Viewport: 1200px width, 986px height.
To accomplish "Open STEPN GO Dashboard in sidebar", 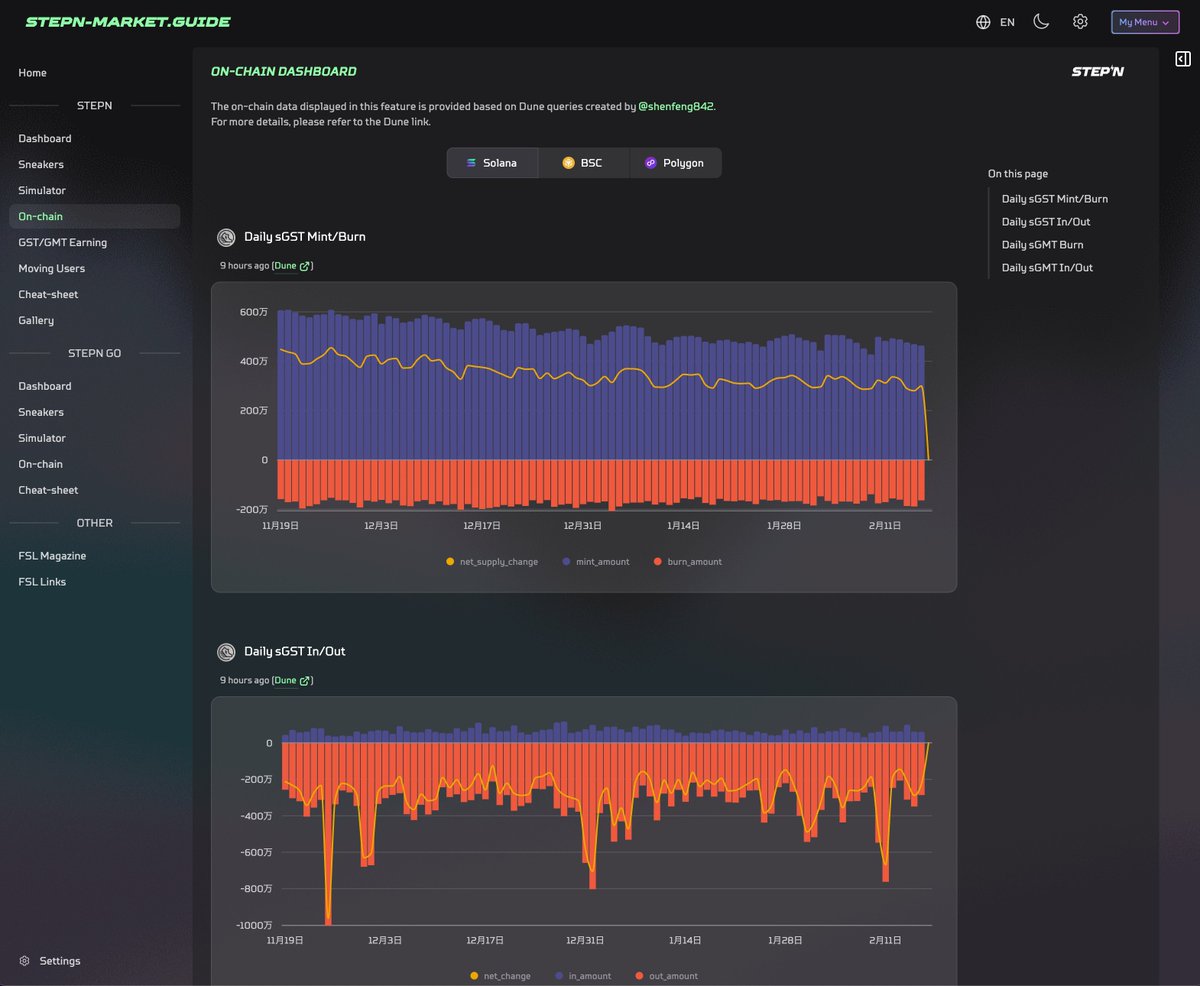I will pyautogui.click(x=45, y=387).
